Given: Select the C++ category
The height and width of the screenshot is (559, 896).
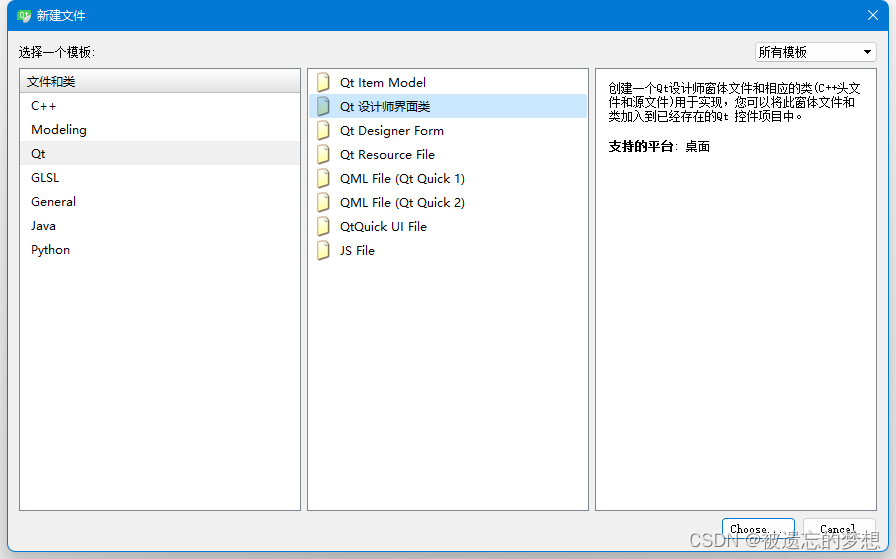Looking at the screenshot, I should (159, 106).
